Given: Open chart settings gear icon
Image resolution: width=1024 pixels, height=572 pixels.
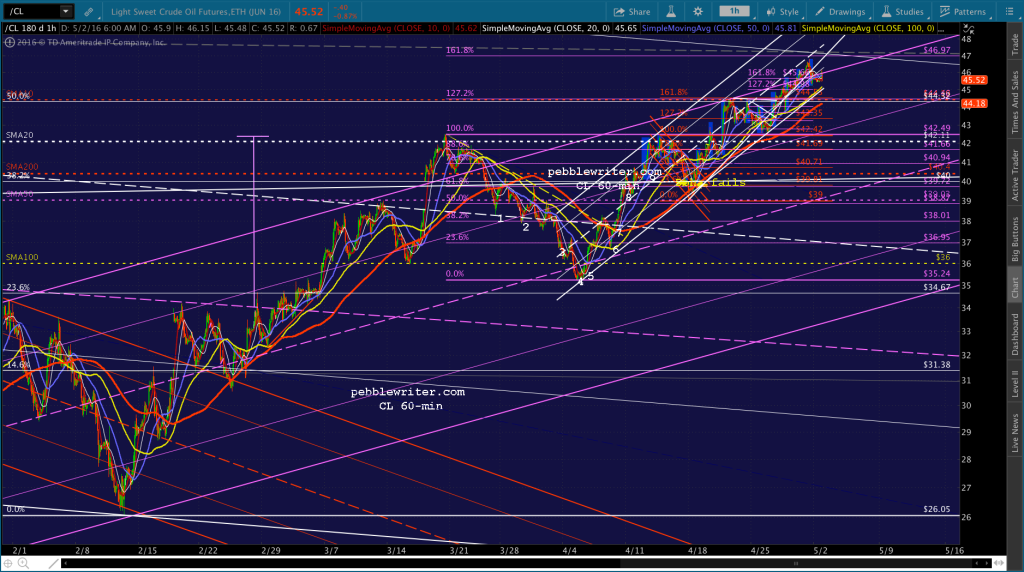Looking at the screenshot, I should [x=698, y=12].
